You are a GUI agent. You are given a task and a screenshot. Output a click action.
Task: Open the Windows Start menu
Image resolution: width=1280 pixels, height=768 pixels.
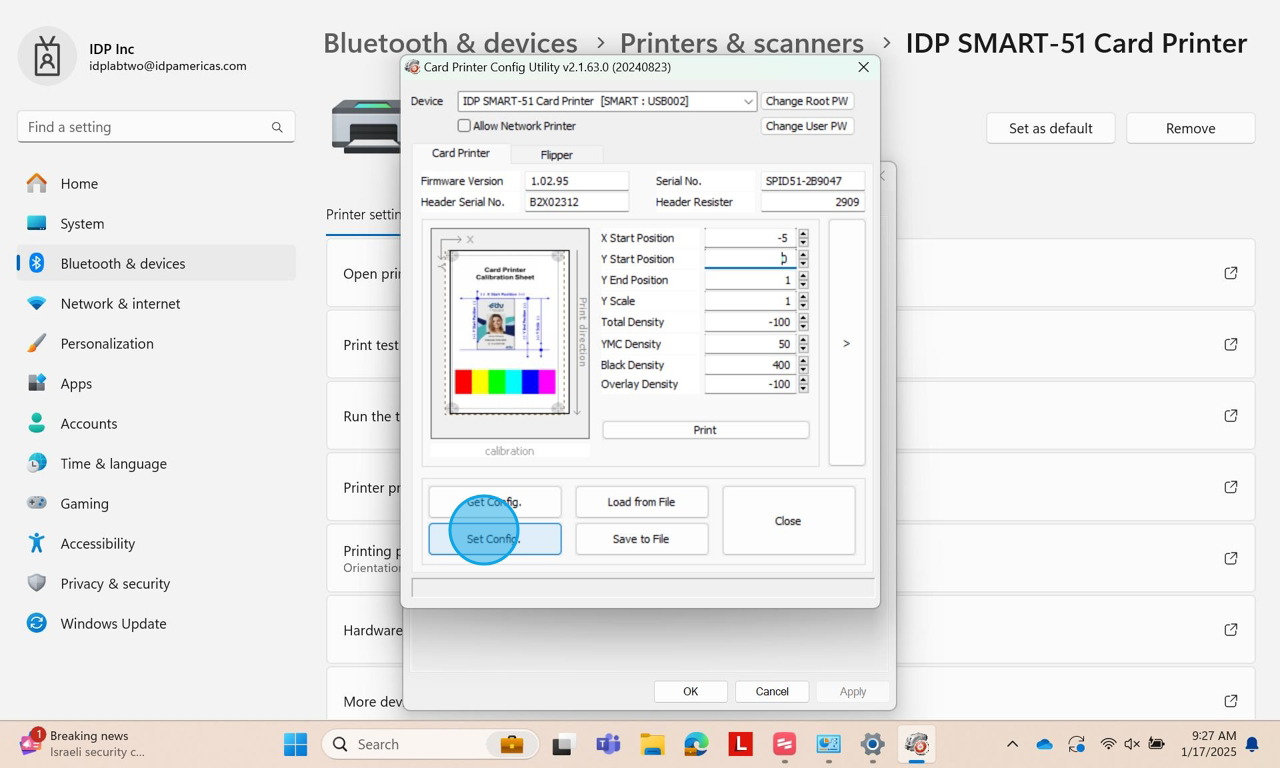click(x=296, y=744)
